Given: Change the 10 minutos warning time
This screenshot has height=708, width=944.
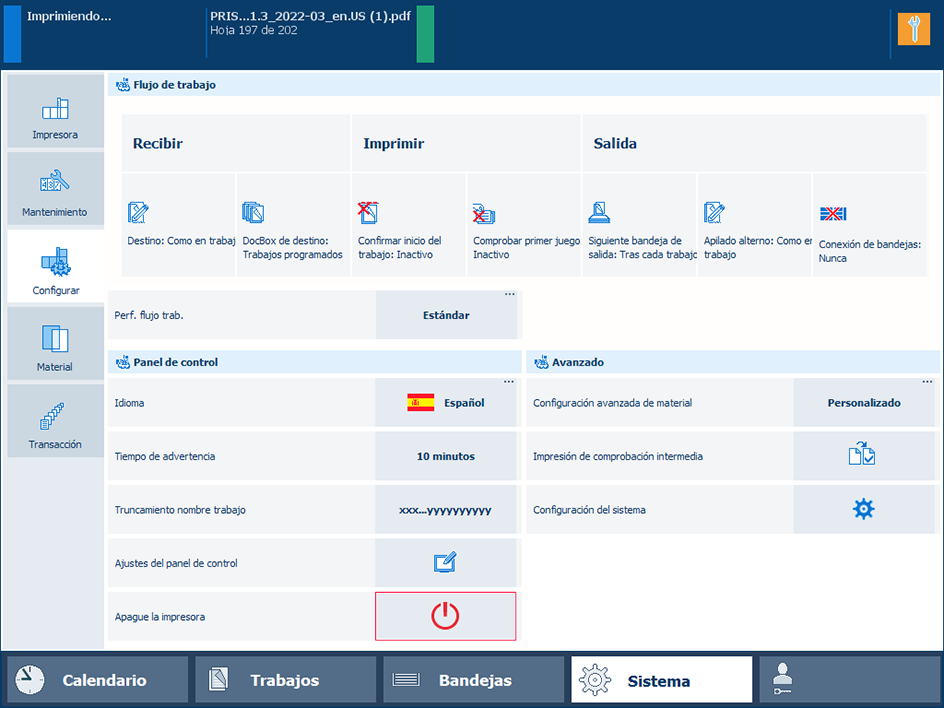Looking at the screenshot, I should pos(446,456).
